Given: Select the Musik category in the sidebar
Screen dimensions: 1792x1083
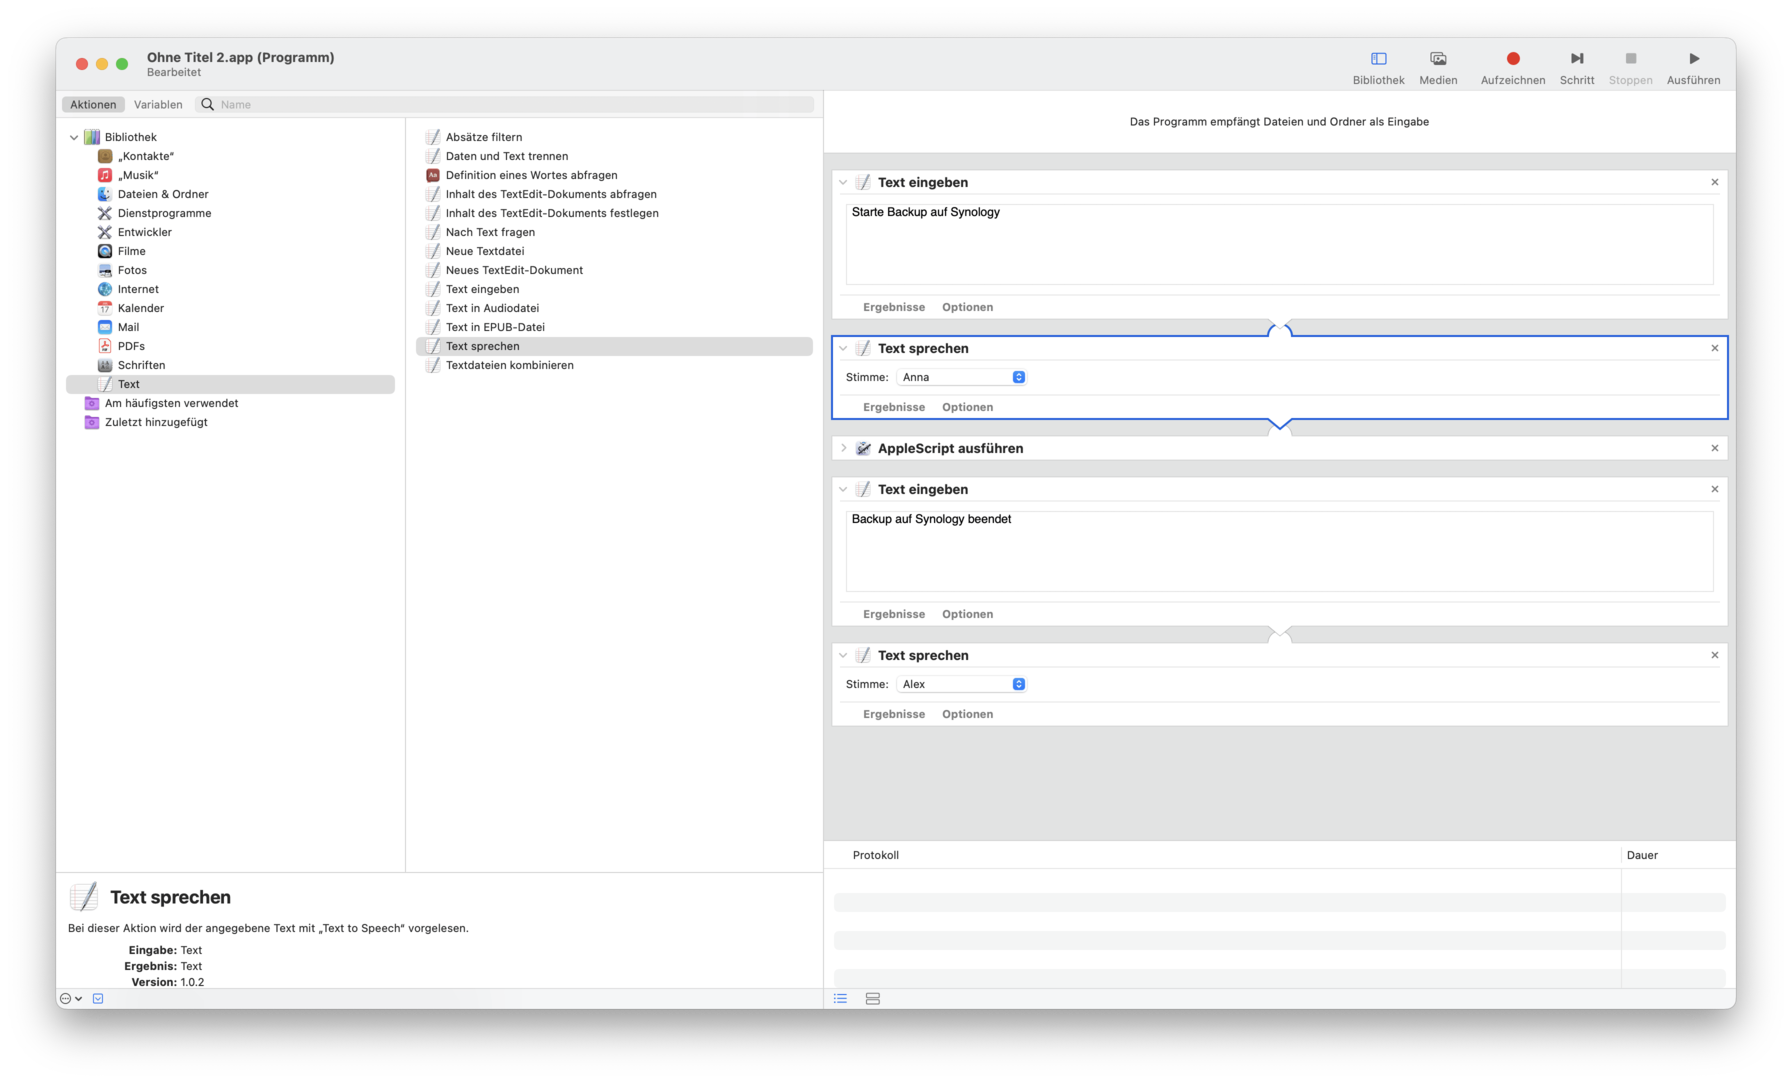Looking at the screenshot, I should 138,175.
